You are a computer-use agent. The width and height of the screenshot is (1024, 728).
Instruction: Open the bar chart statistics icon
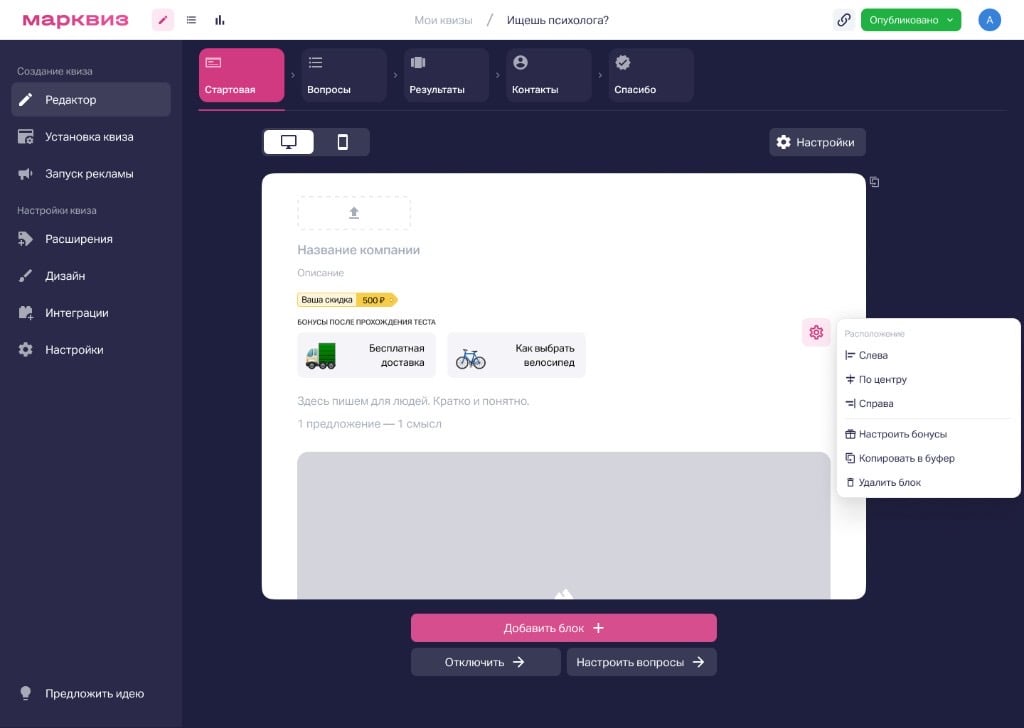coord(219,20)
